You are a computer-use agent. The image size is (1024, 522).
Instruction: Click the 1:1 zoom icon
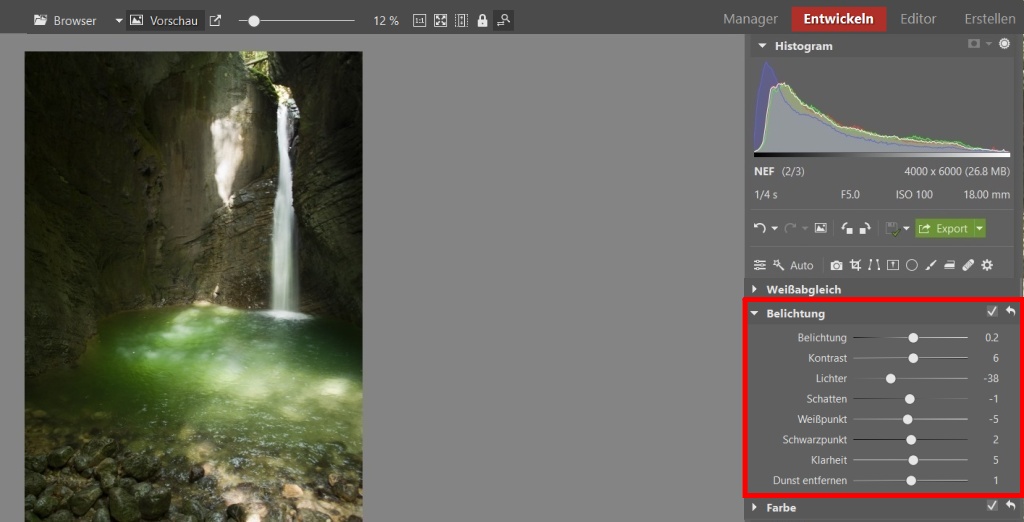[419, 20]
